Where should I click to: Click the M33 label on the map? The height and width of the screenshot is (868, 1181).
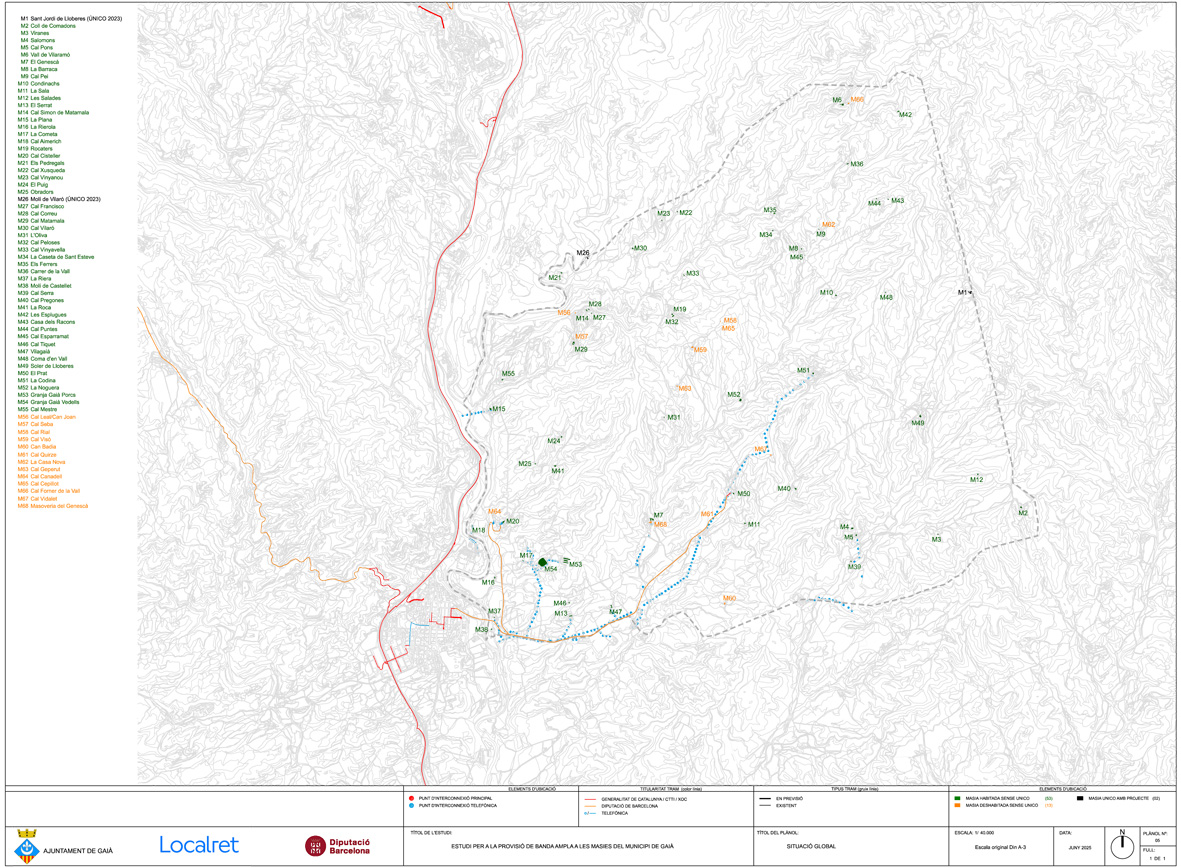coord(693,274)
